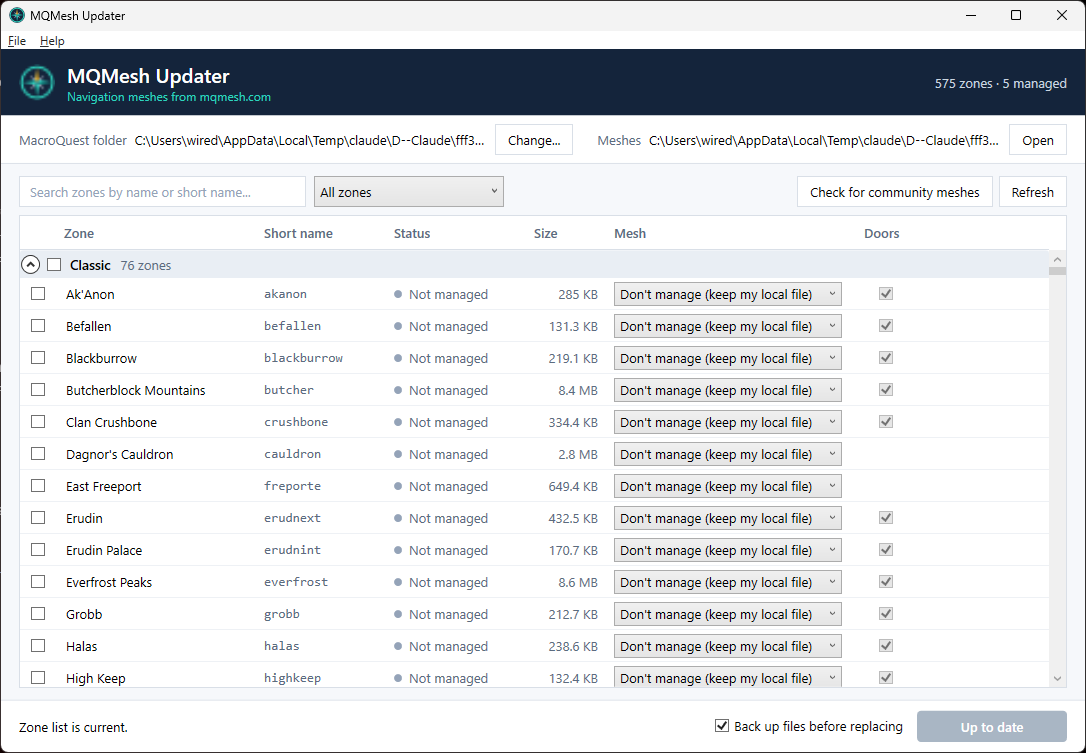1086x753 pixels.
Task: Open Mesh dropdown for Blackburrow
Action: point(728,358)
